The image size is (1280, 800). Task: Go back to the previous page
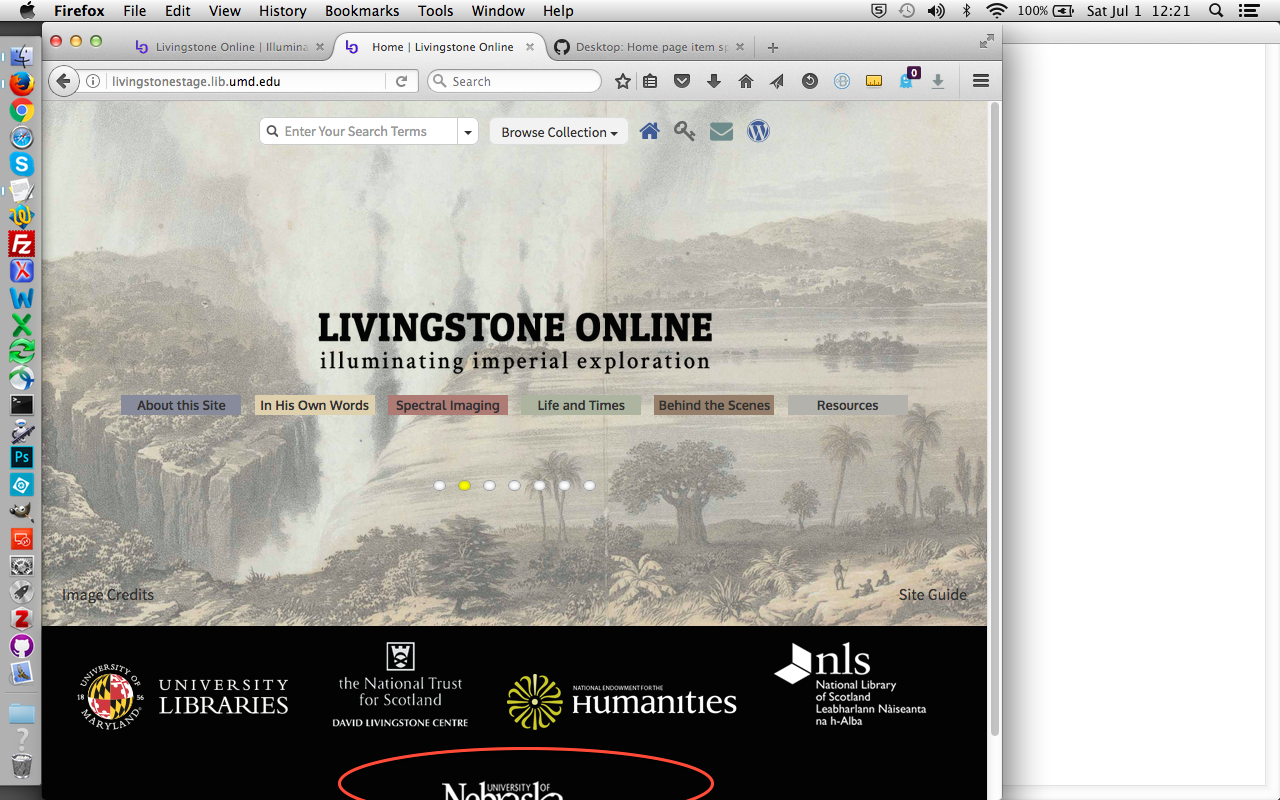64,82
